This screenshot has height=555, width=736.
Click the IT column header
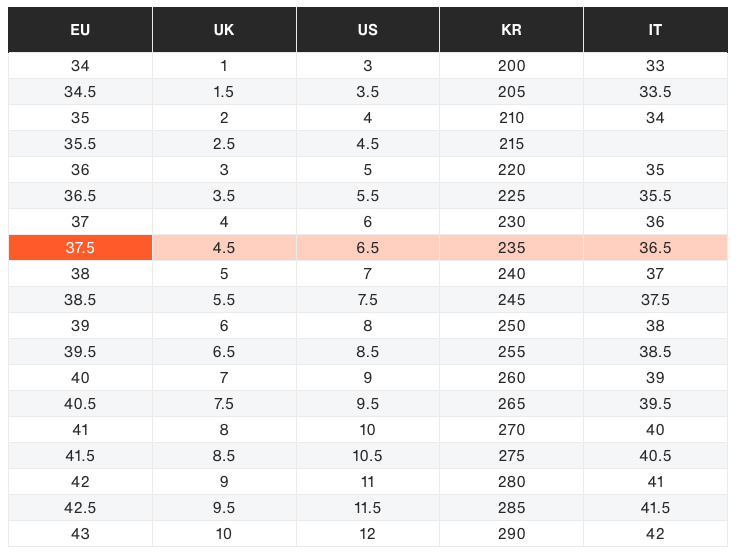pyautogui.click(x=656, y=30)
